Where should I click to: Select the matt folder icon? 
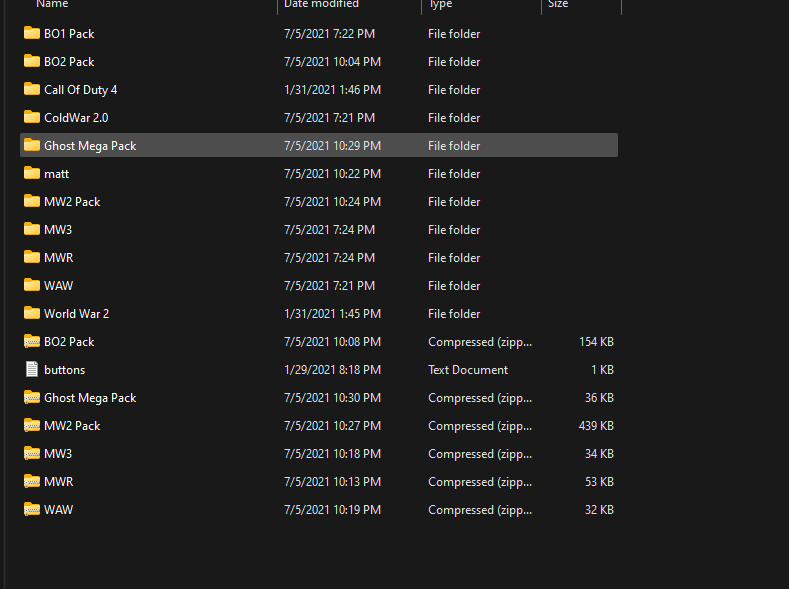(x=32, y=173)
